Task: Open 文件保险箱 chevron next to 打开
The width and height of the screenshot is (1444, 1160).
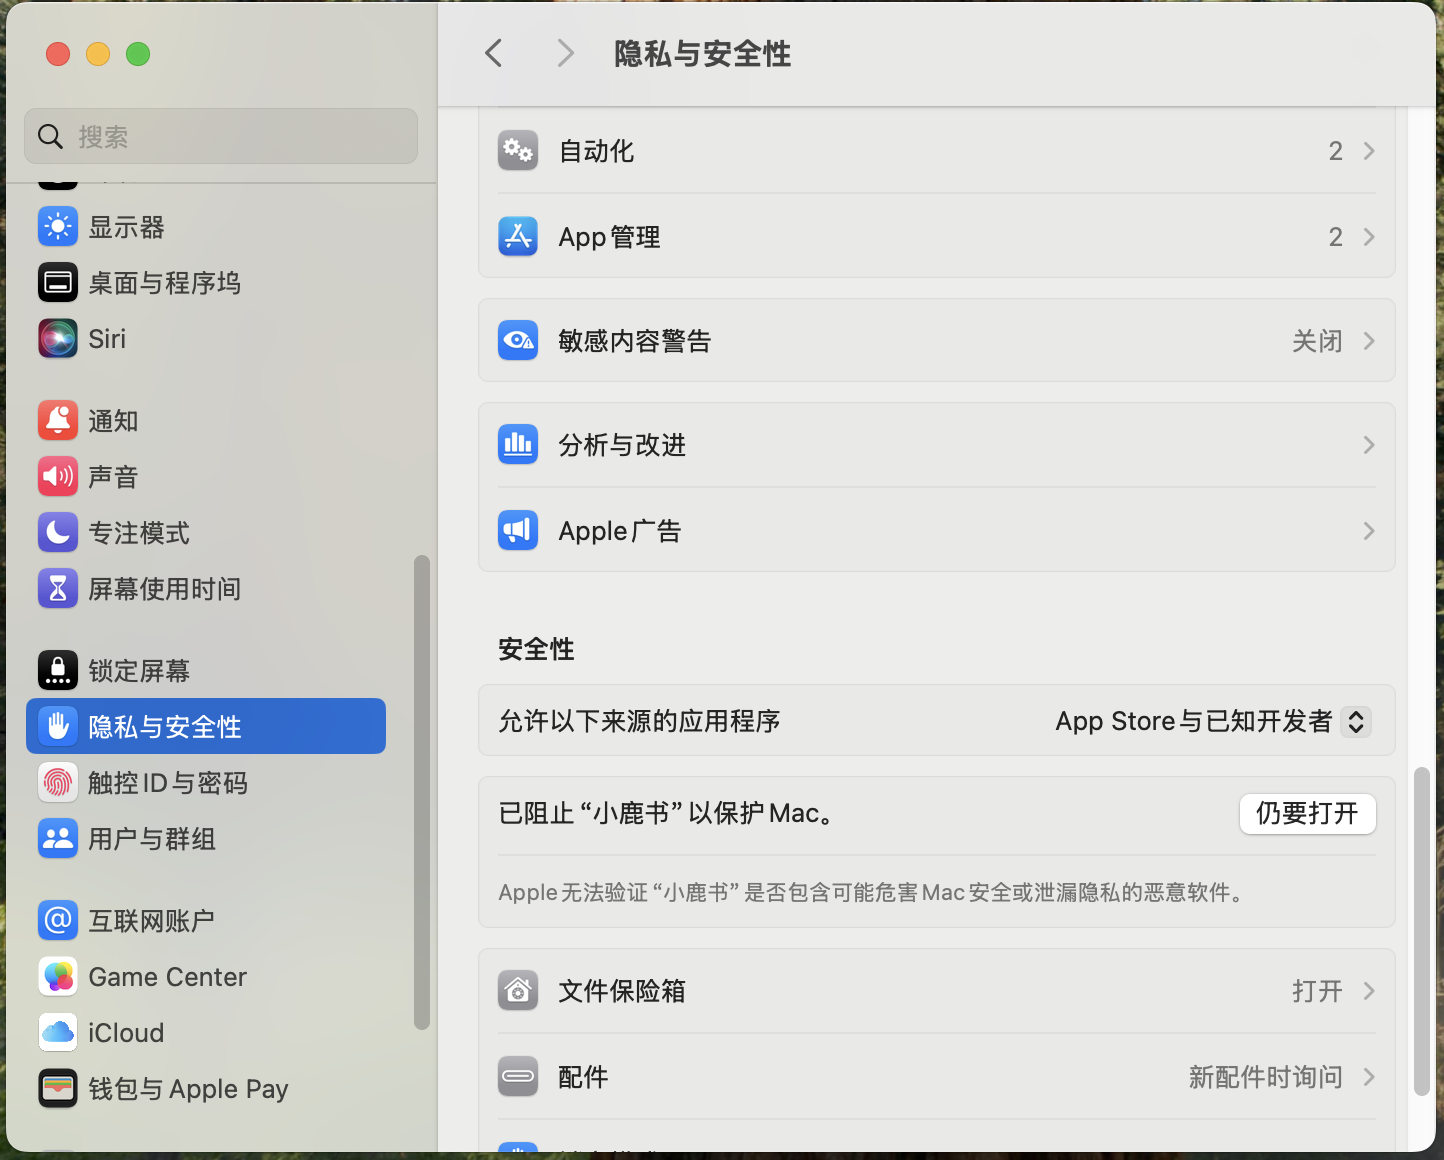Action: coord(1369,991)
